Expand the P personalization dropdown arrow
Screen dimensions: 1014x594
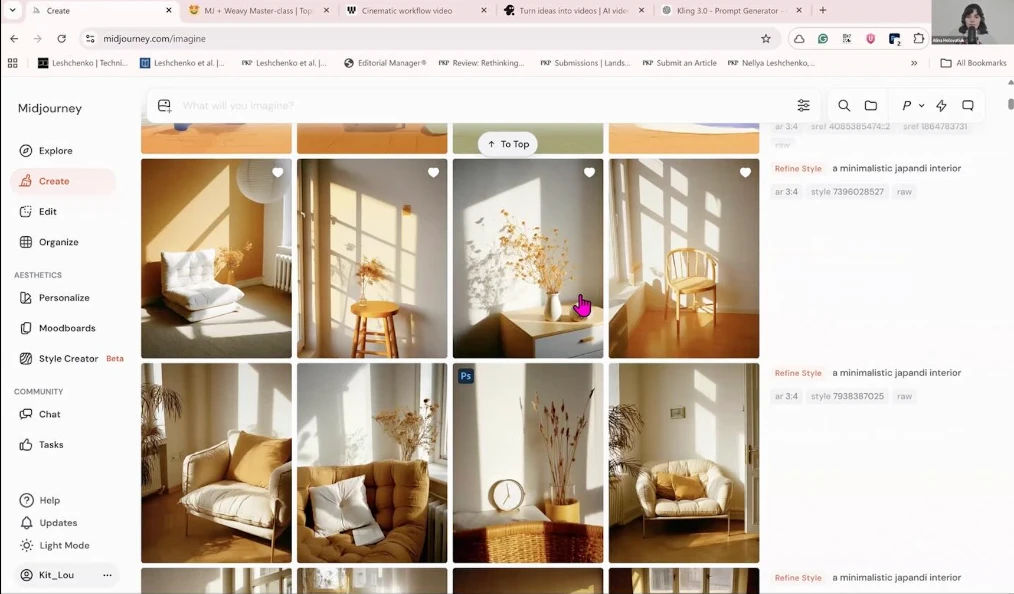tap(921, 106)
